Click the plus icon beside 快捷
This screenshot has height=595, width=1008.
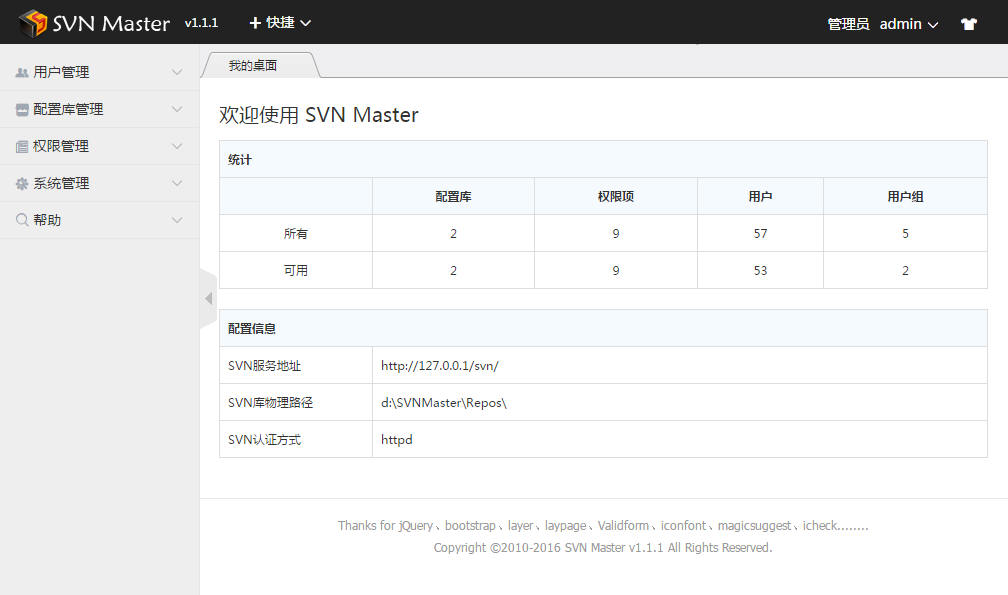tap(255, 23)
